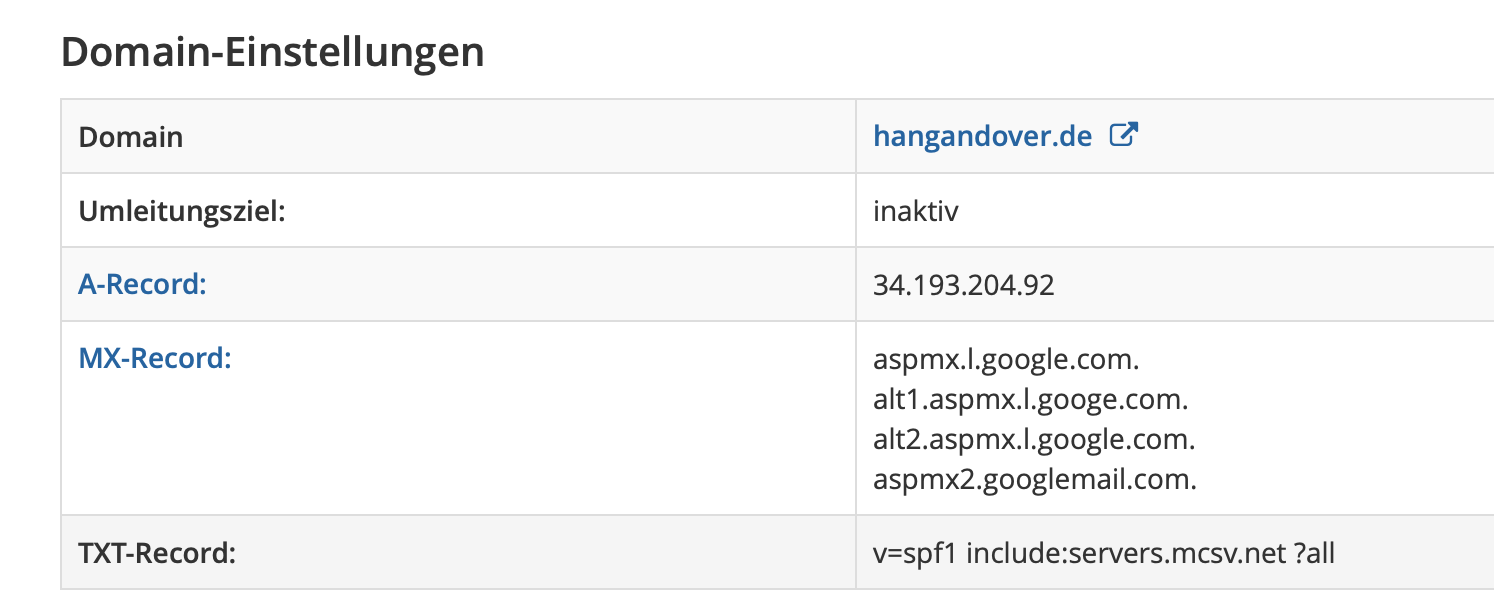Click the Domain row label

[130, 136]
